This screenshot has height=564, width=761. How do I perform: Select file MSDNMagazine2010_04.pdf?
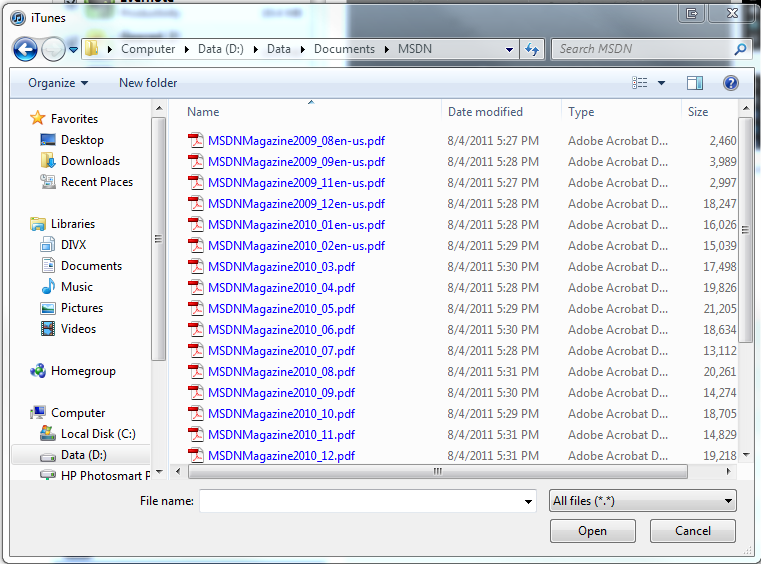click(281, 288)
